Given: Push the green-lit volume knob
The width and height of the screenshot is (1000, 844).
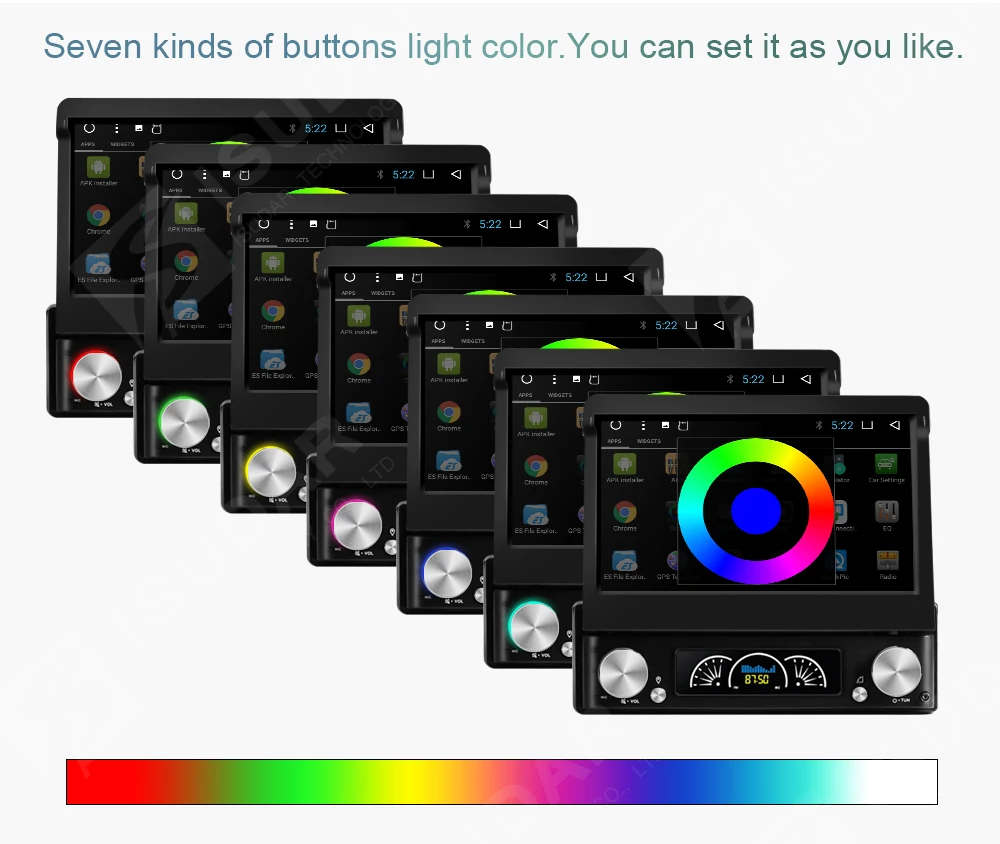Looking at the screenshot, I should pos(184,422).
